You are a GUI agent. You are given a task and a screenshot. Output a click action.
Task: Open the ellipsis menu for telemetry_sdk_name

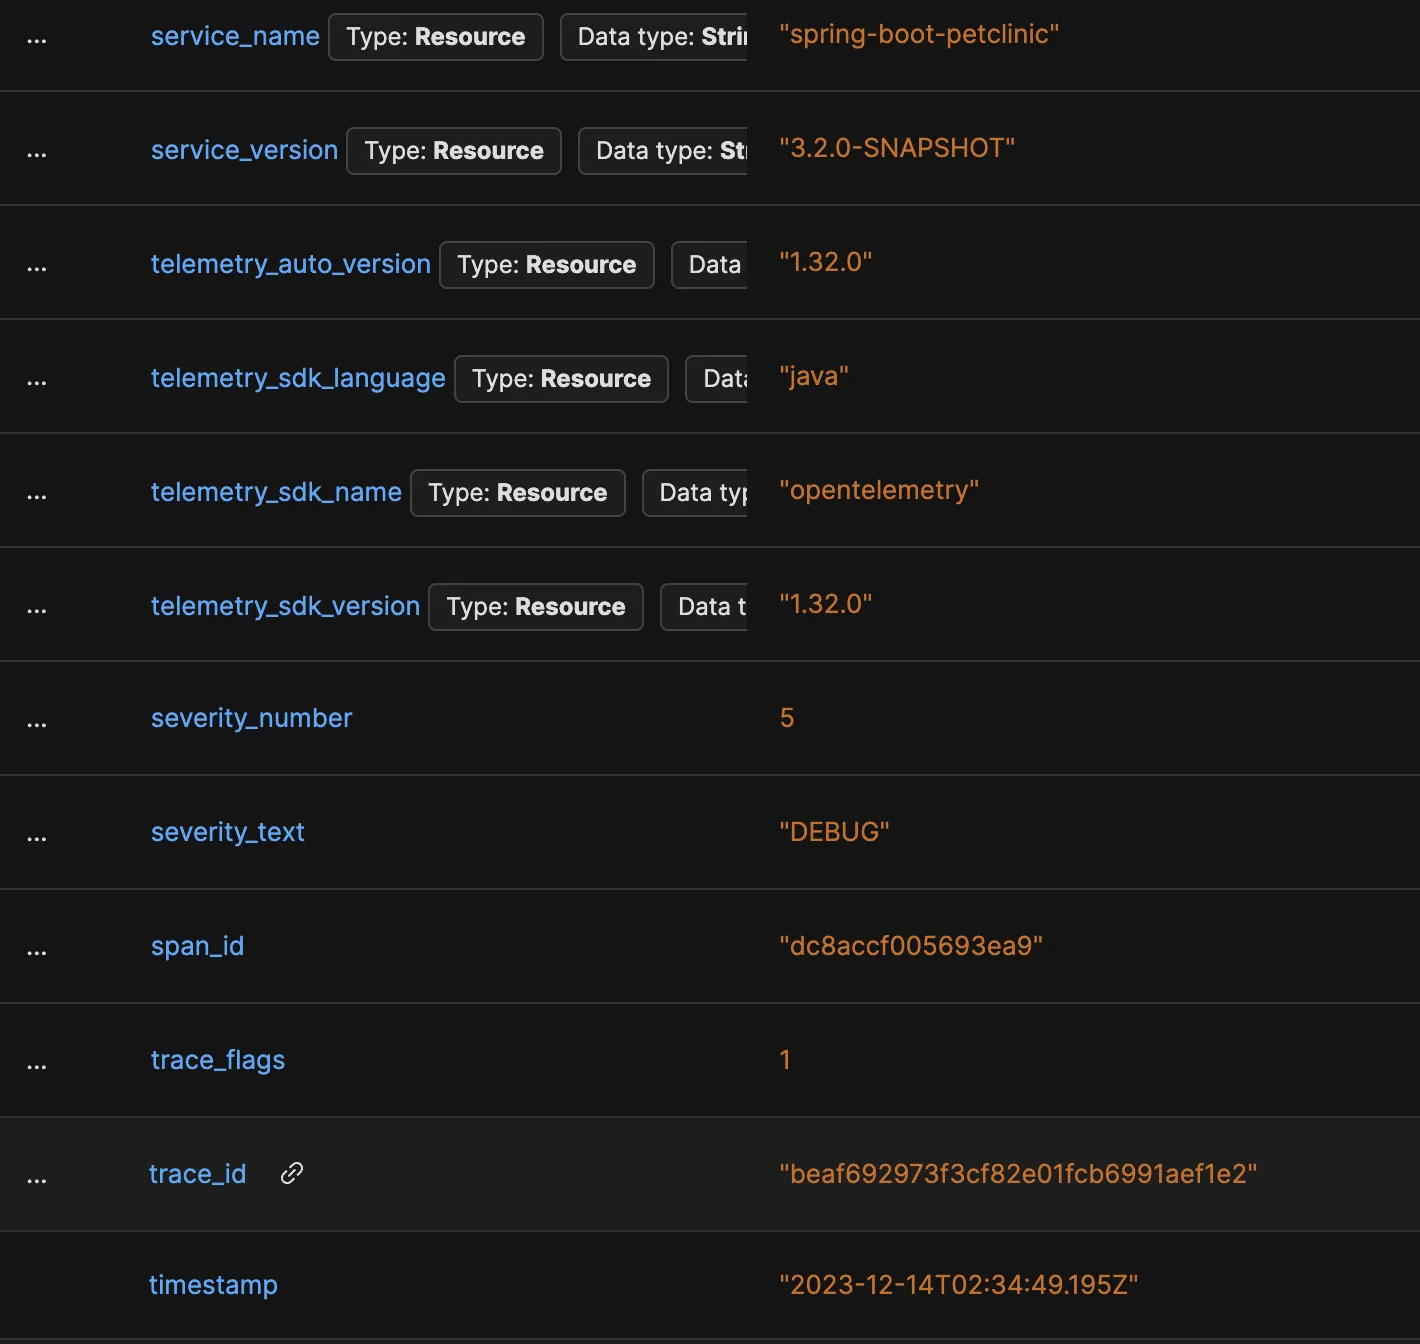(x=37, y=497)
